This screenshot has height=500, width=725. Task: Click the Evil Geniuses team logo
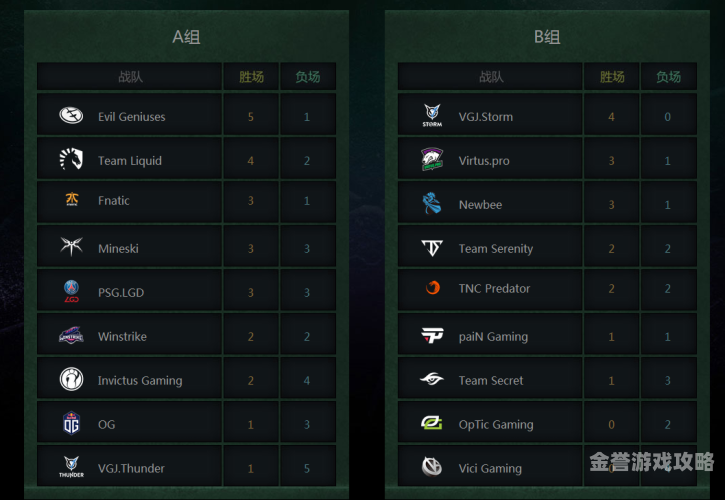click(x=71, y=115)
